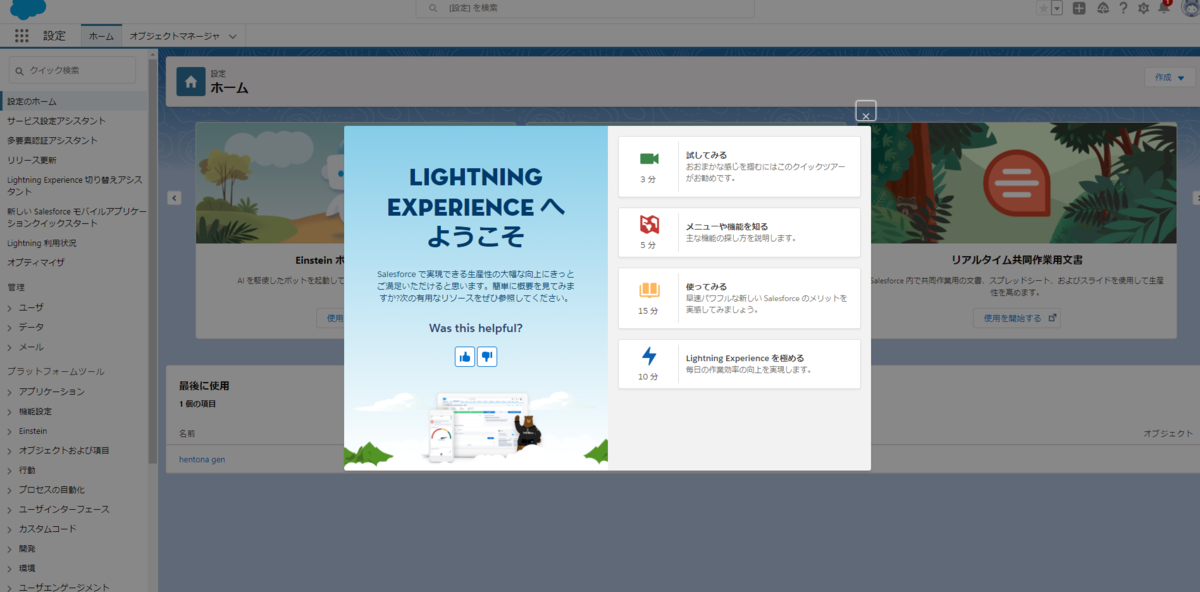This screenshot has height=592, width=1200.
Task: Expand the ユーザ tree node
Action: click(10, 307)
